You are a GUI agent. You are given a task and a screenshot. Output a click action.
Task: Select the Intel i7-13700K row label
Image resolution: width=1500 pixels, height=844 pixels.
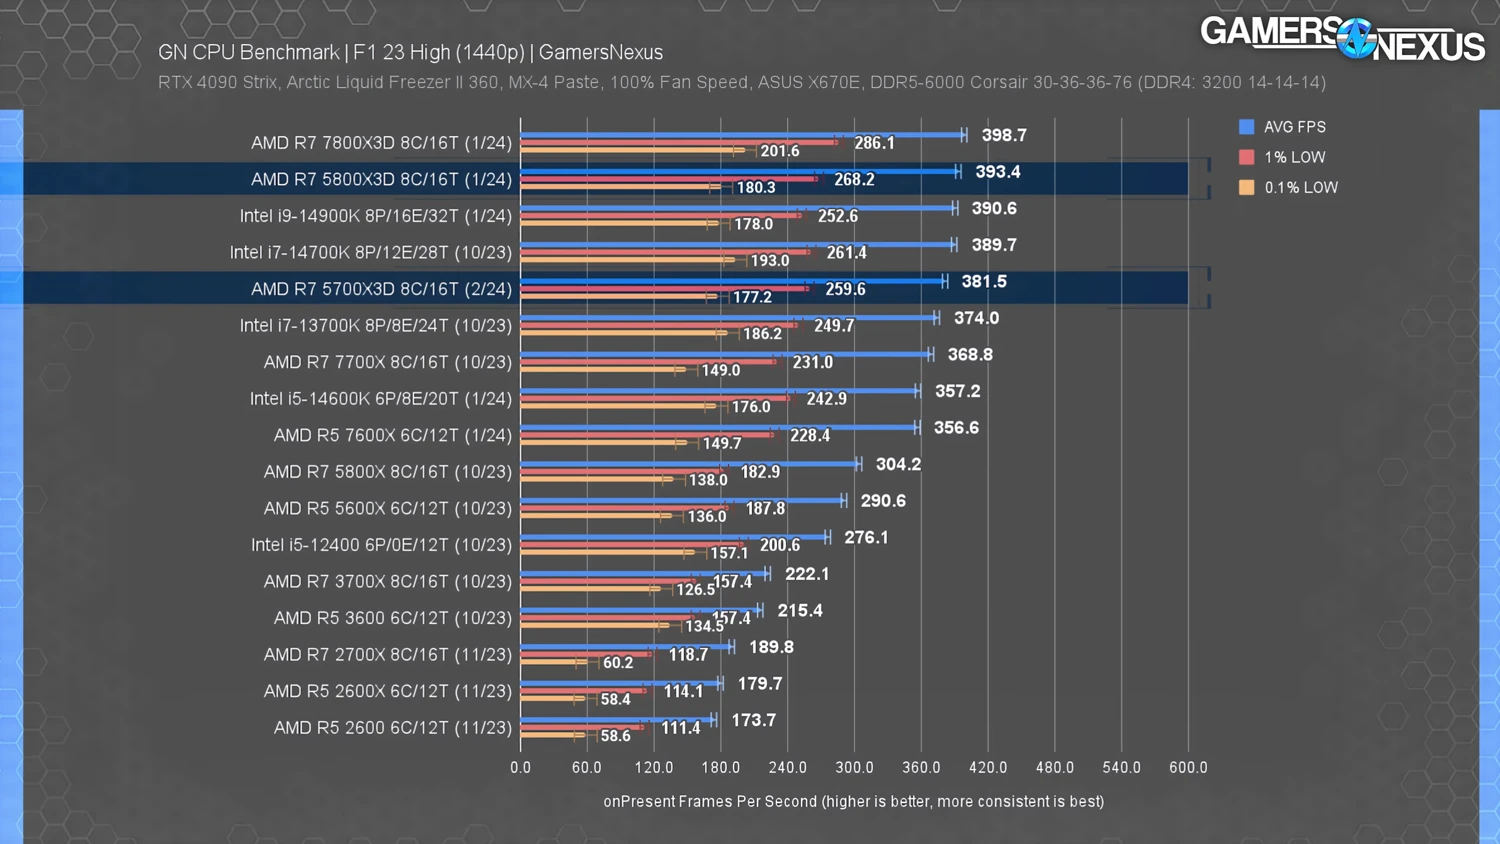[x=376, y=326]
